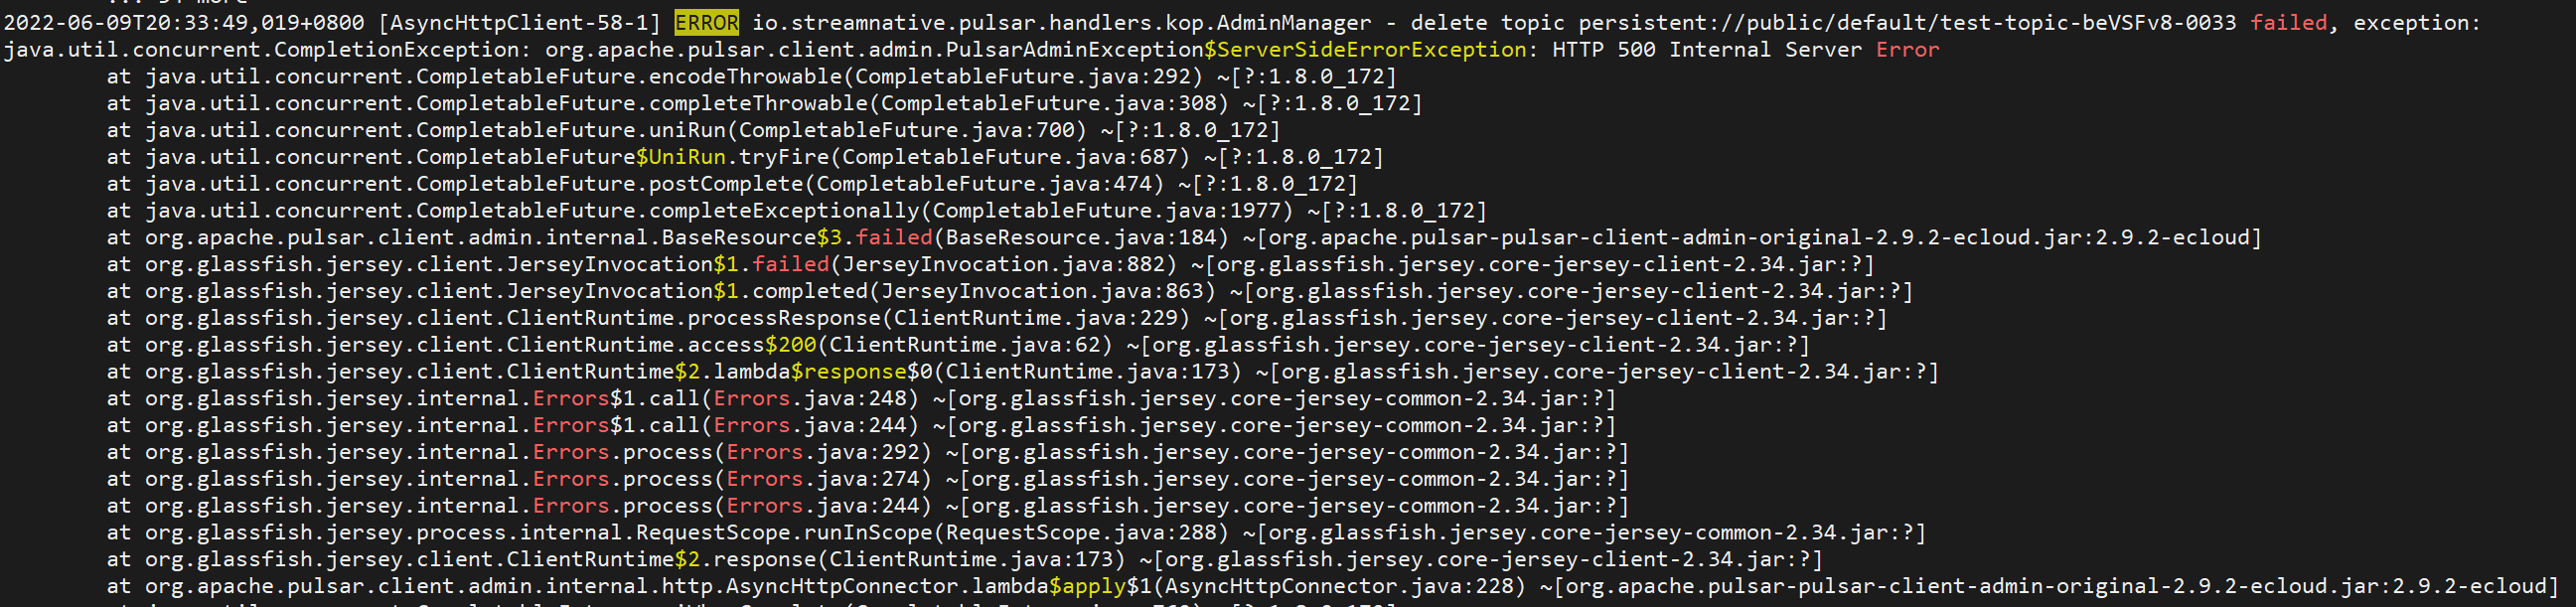Image resolution: width=2576 pixels, height=607 pixels.
Task: Click the red 'failed' word after topic name
Action: [x=2289, y=22]
